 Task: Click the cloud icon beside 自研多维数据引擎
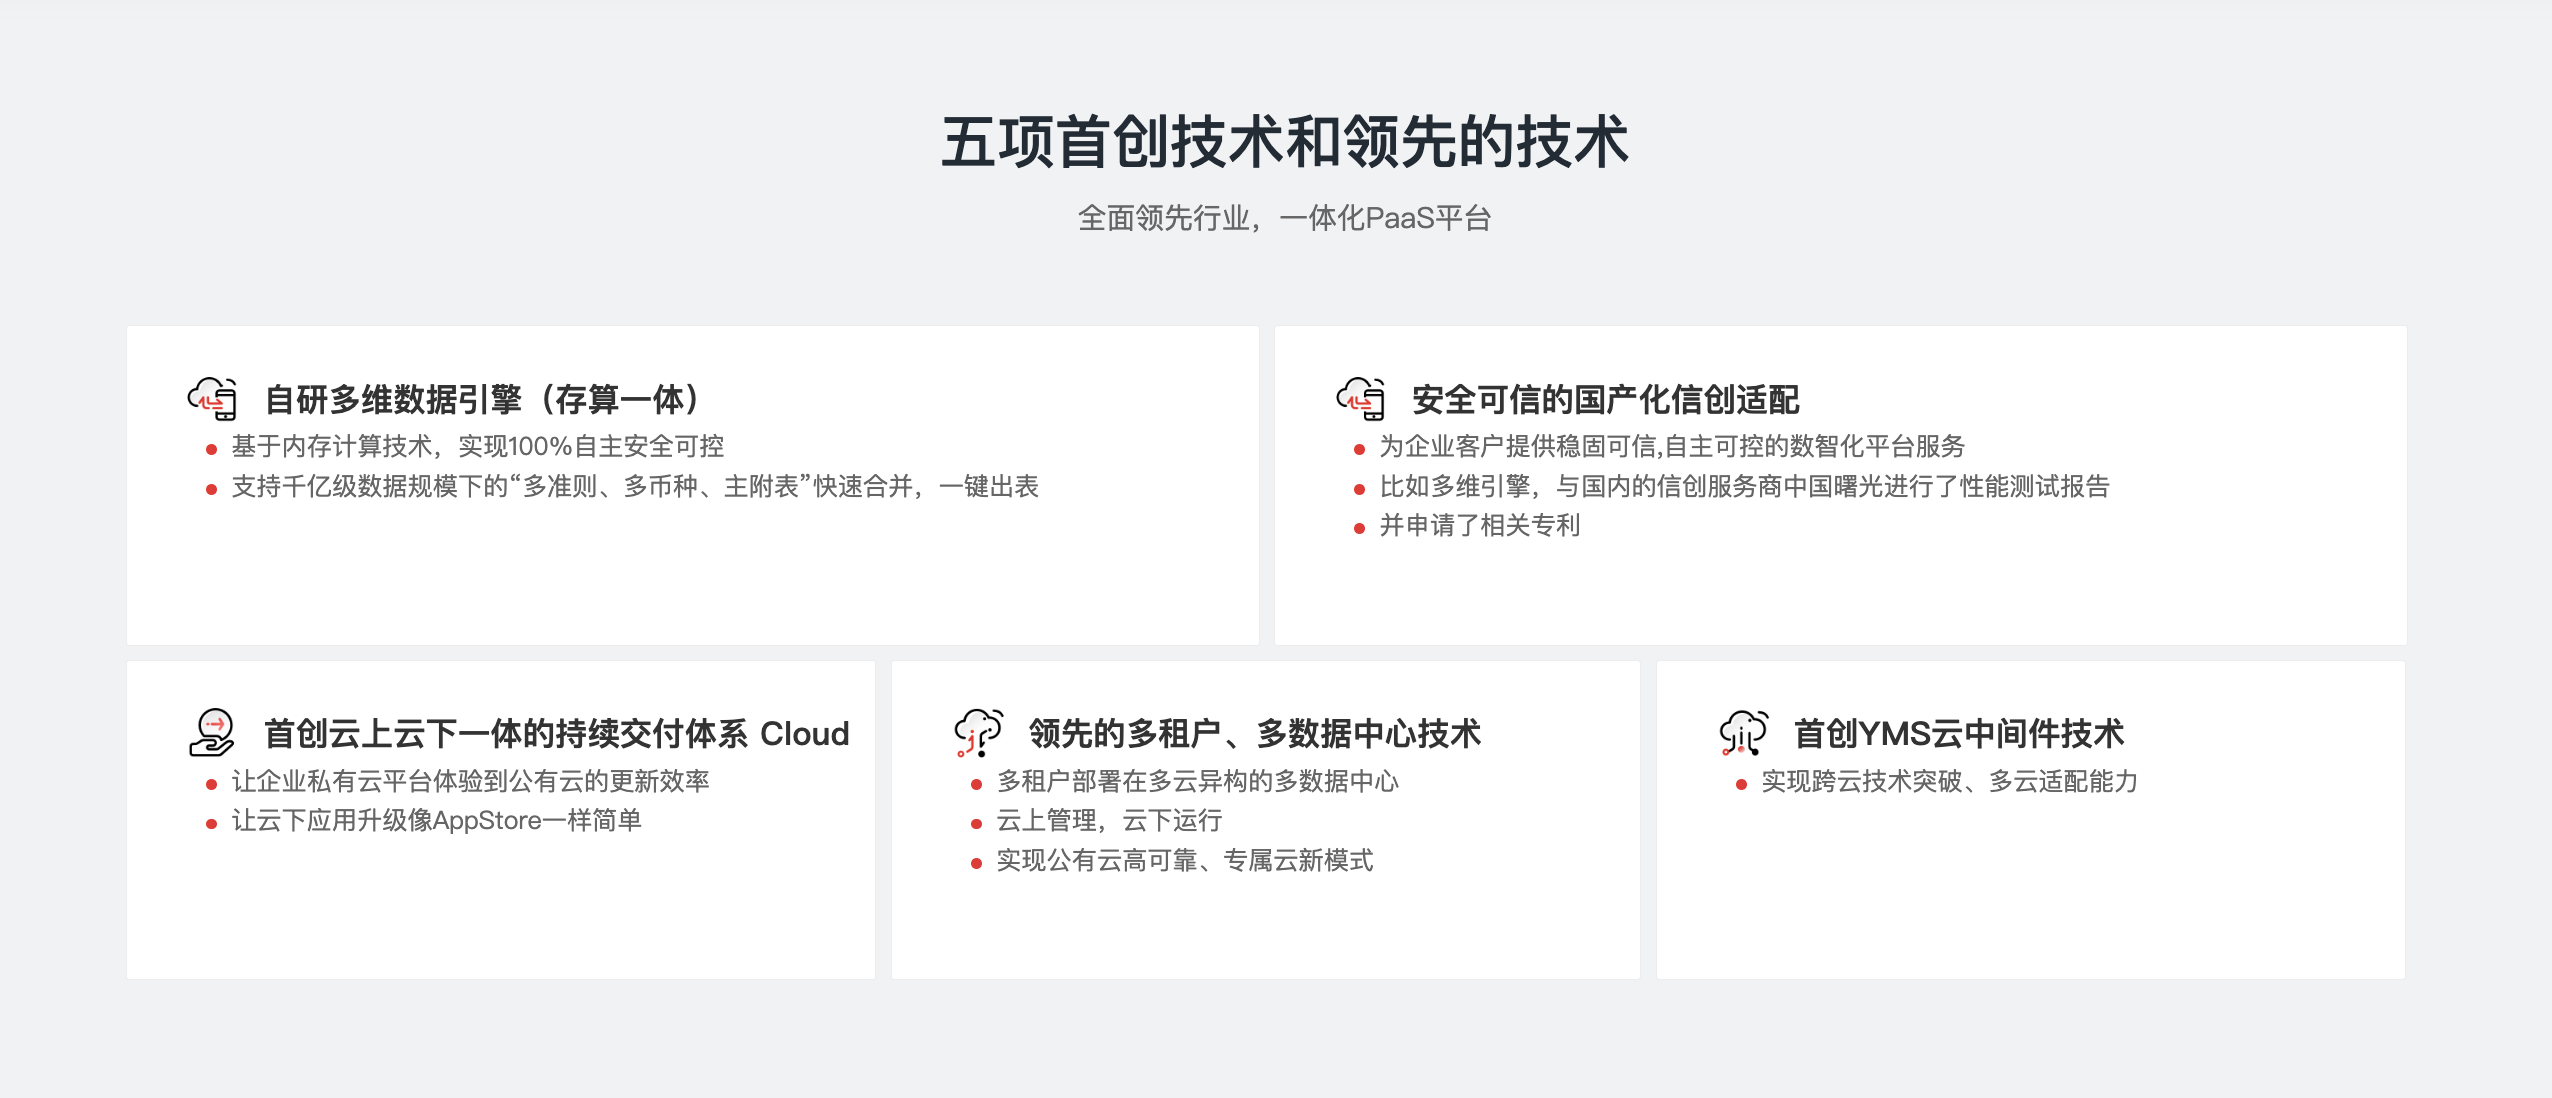213,399
